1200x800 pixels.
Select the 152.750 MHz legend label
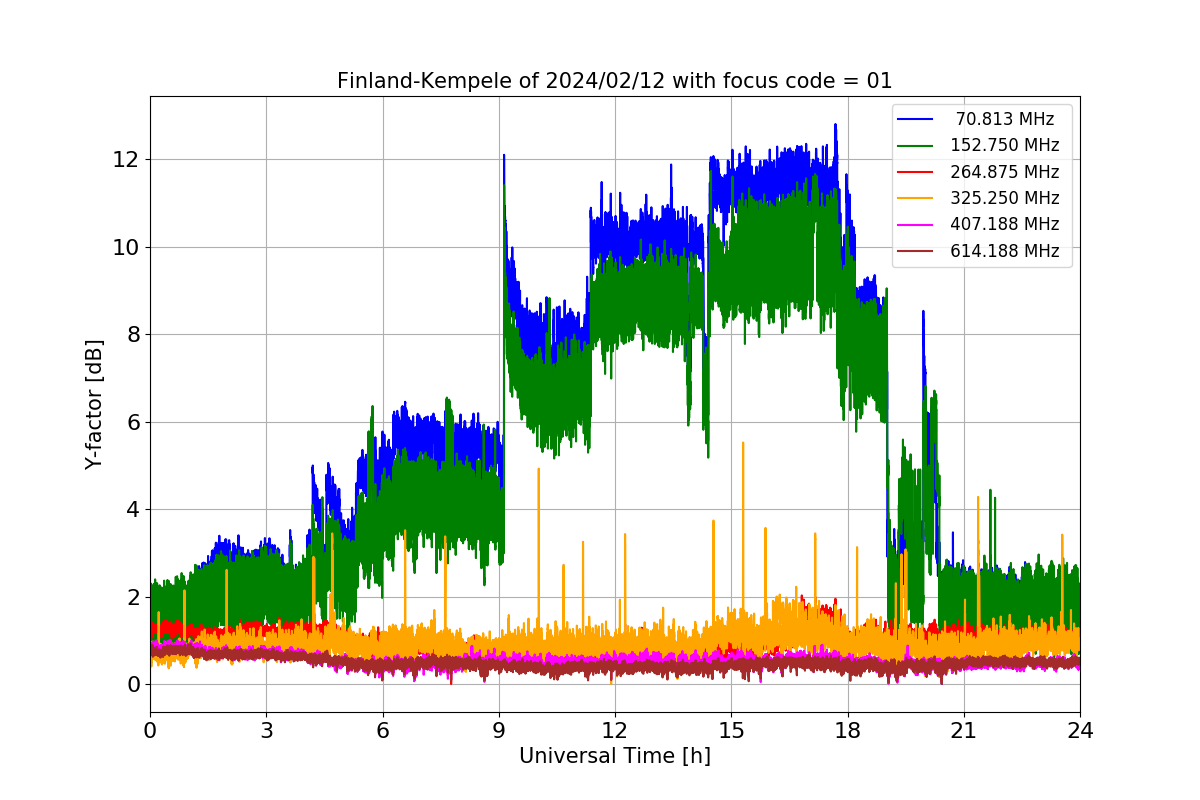pyautogui.click(x=1005, y=146)
